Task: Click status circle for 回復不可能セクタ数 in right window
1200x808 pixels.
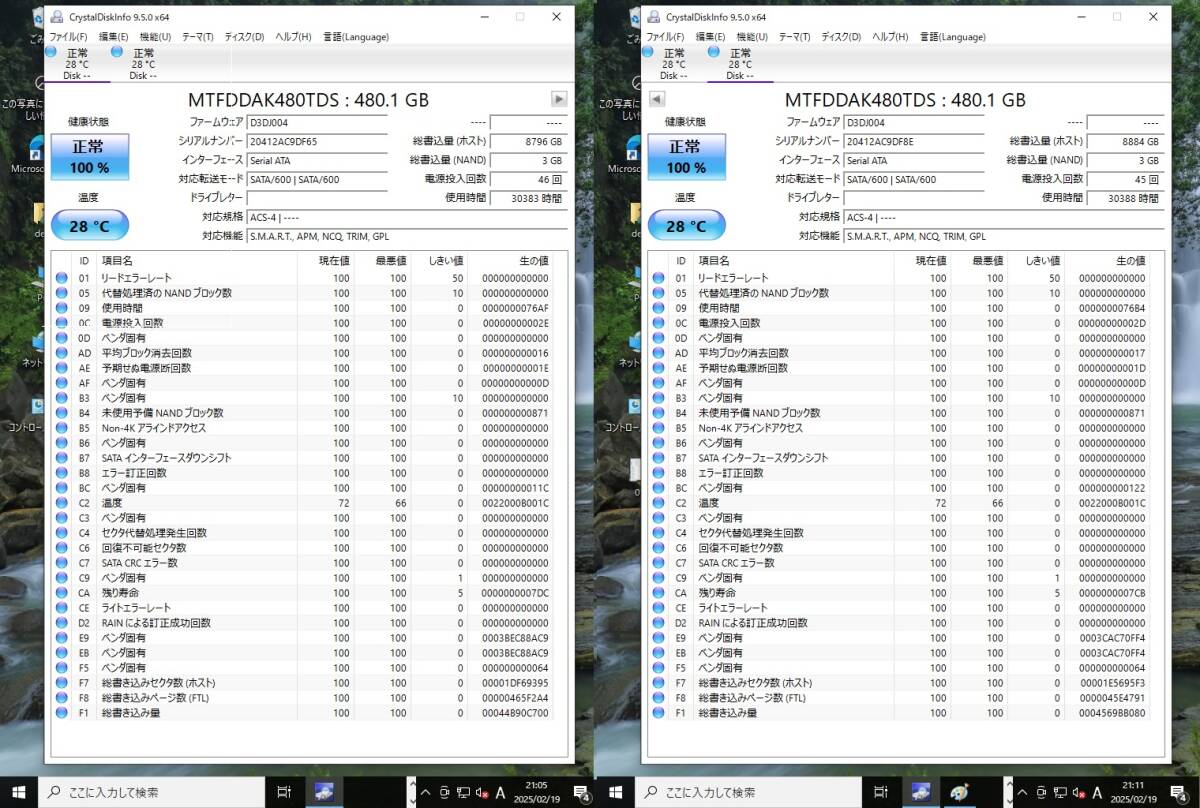Action: [x=658, y=548]
